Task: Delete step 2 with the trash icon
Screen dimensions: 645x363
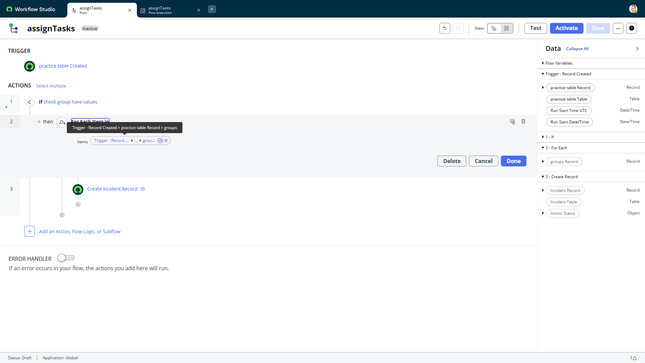Action: (523, 122)
